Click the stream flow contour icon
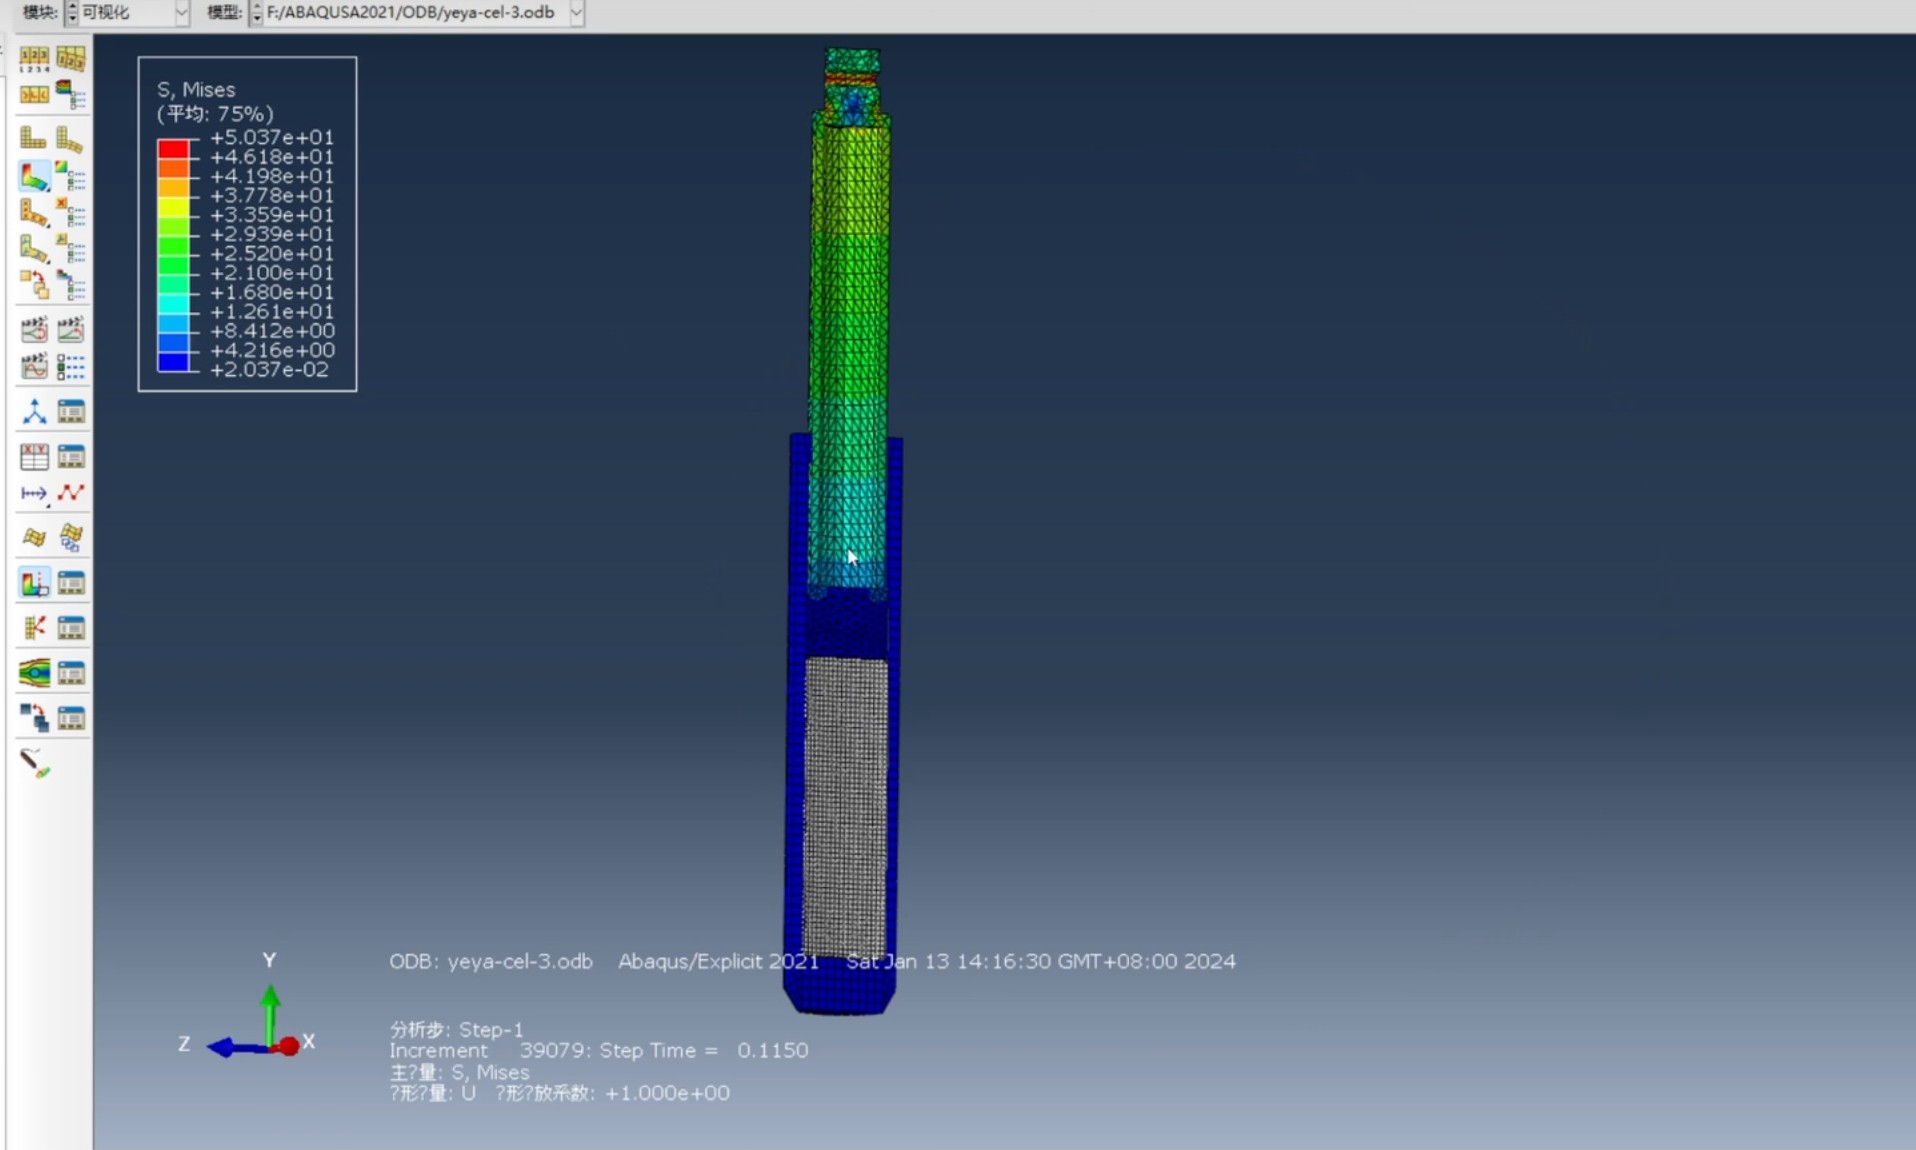 point(34,673)
